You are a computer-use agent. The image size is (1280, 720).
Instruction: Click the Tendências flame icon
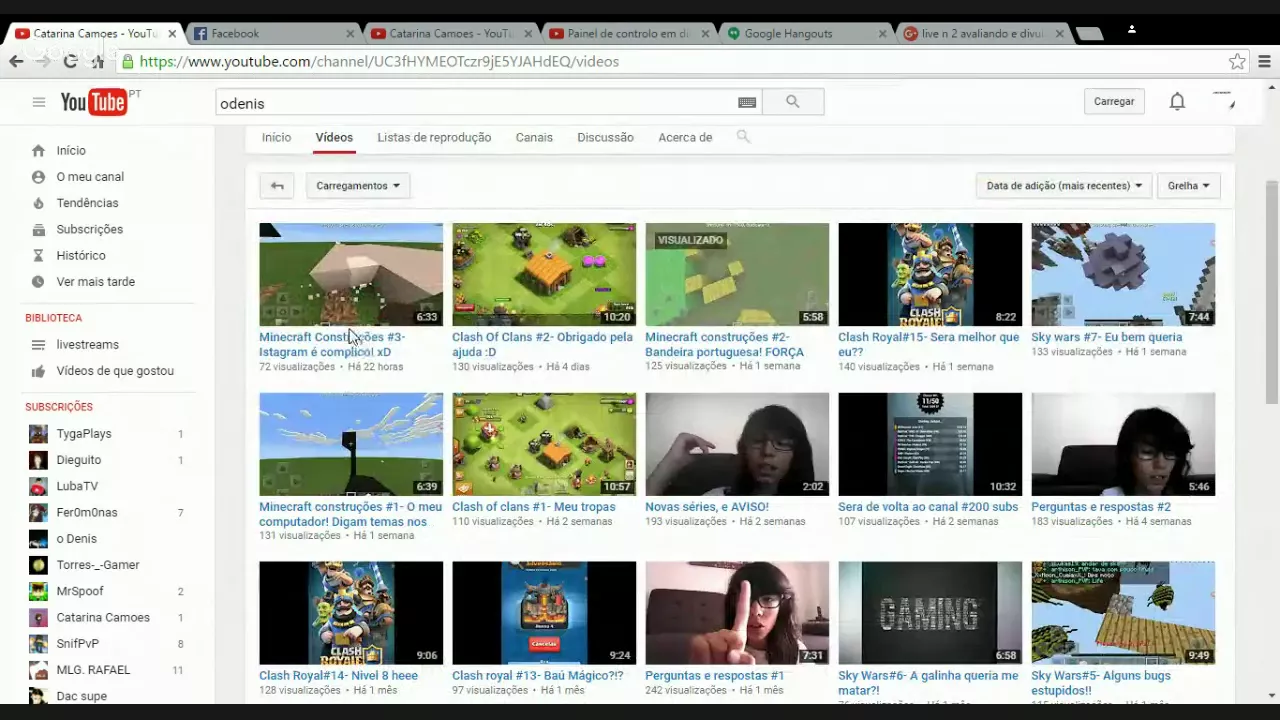pos(38,203)
